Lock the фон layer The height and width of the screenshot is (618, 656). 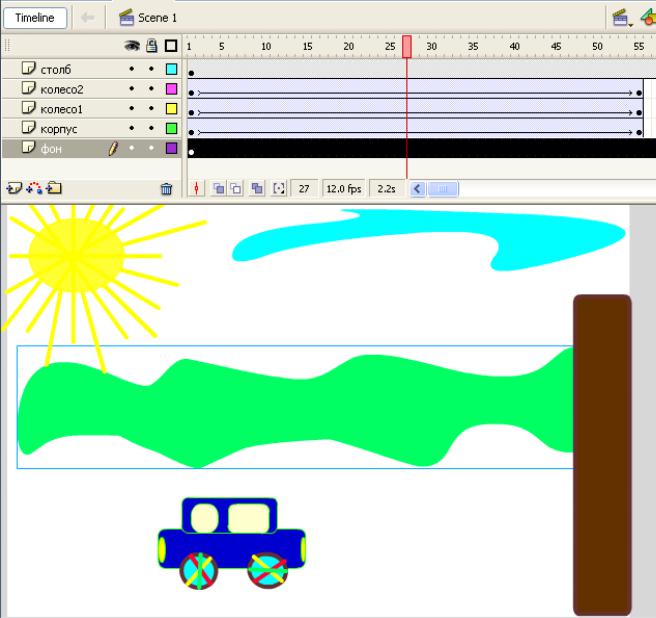click(151, 148)
